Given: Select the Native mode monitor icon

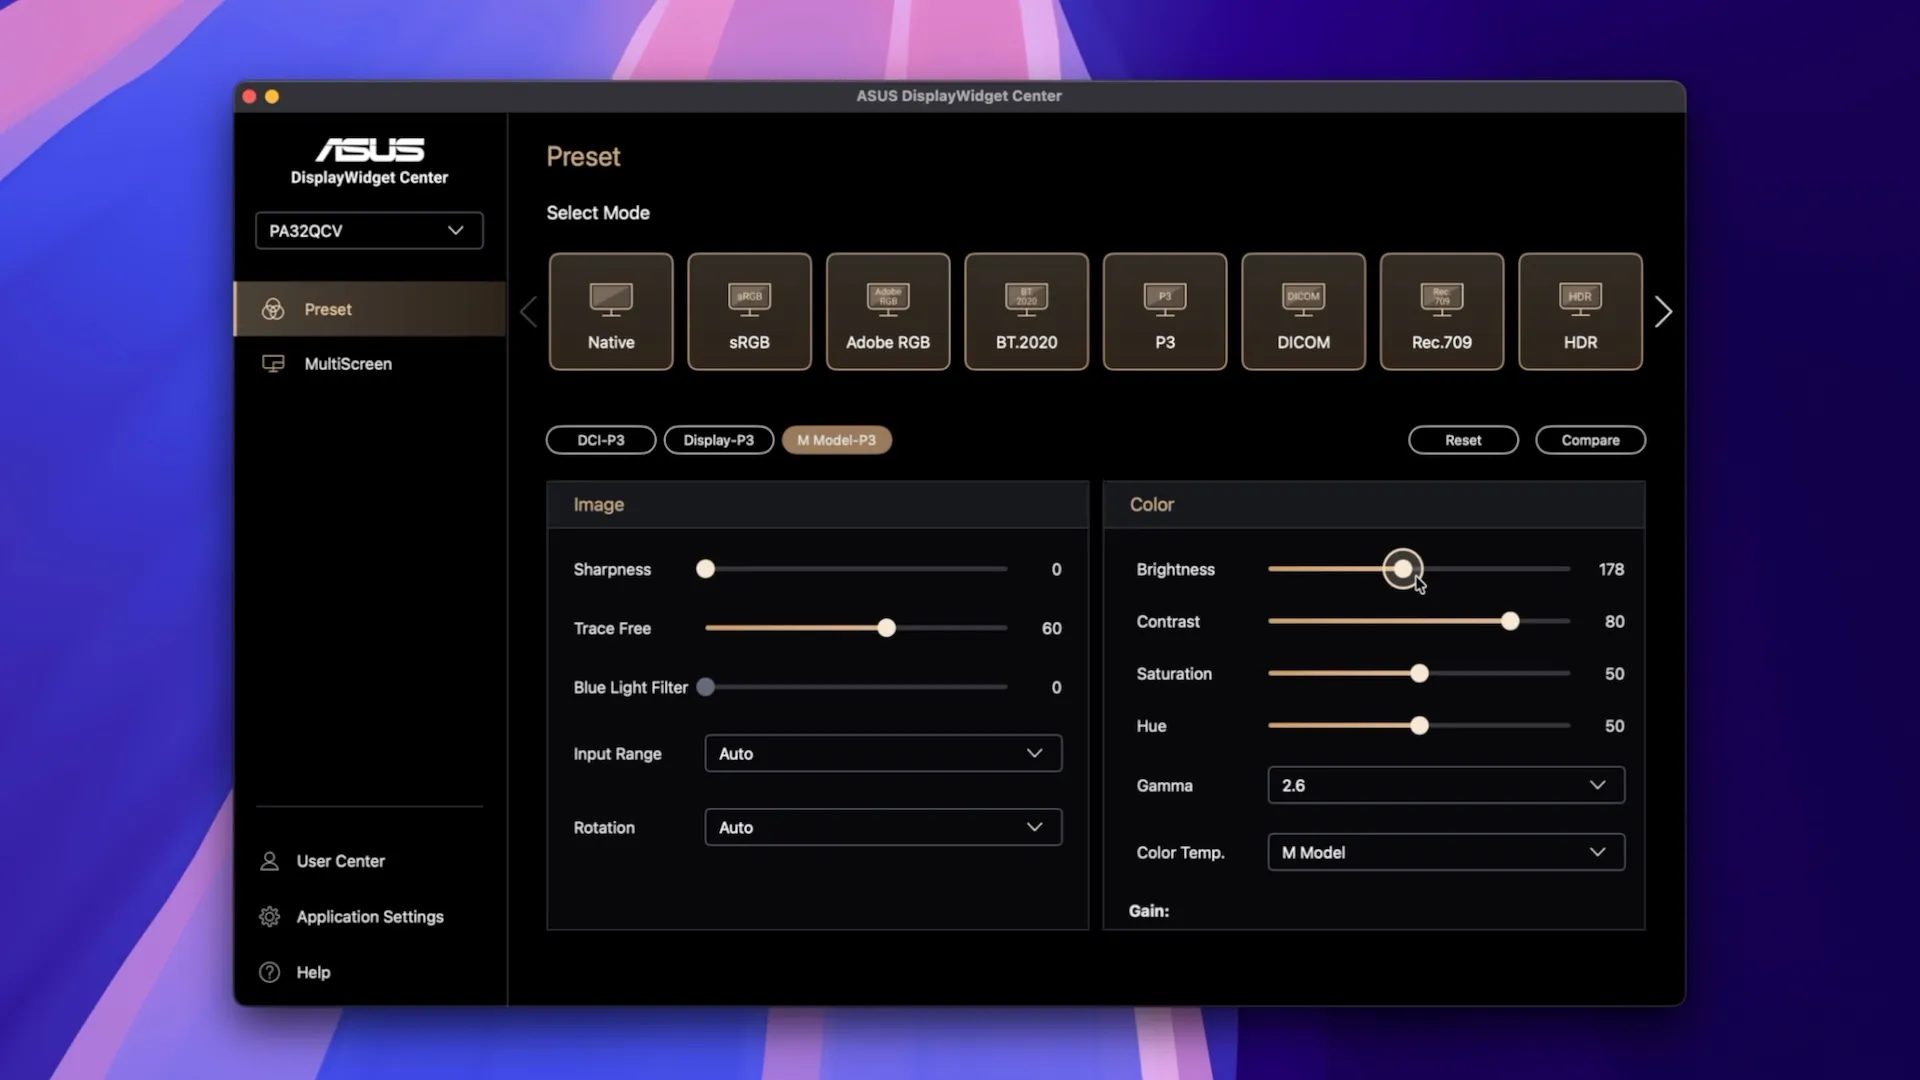Looking at the screenshot, I should (610, 299).
